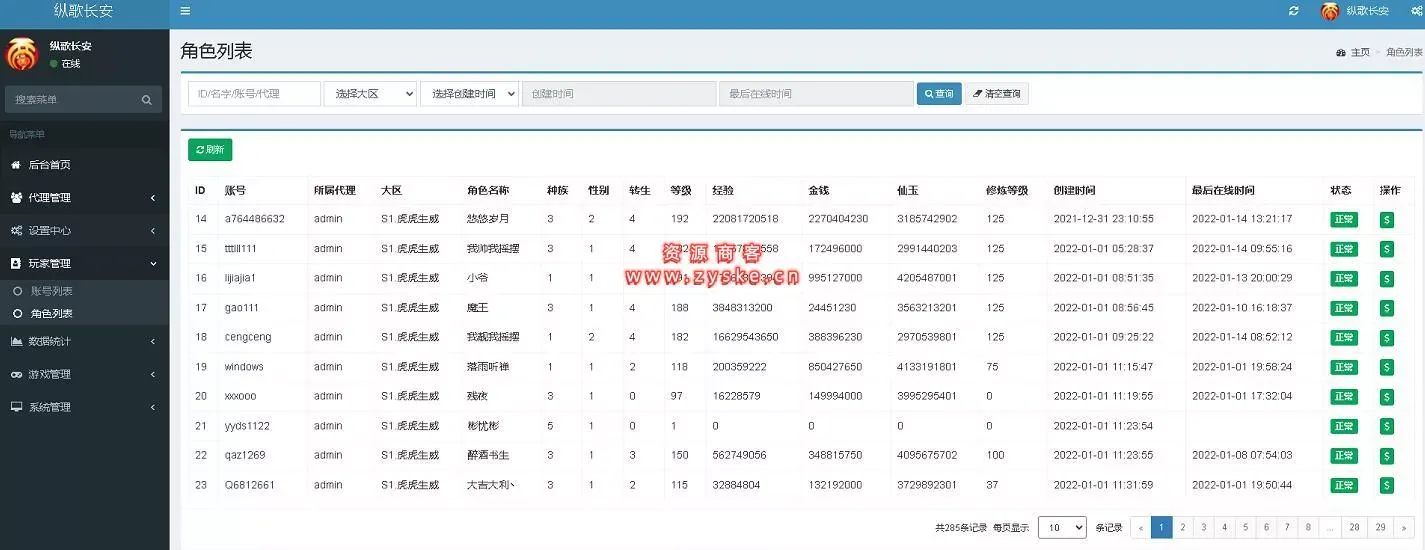Click the account cell windows
1425x550 pixels.
pos(244,367)
